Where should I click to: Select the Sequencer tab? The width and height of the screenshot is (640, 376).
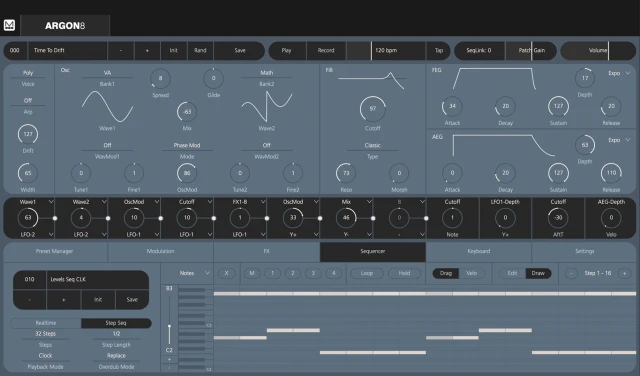coord(373,251)
